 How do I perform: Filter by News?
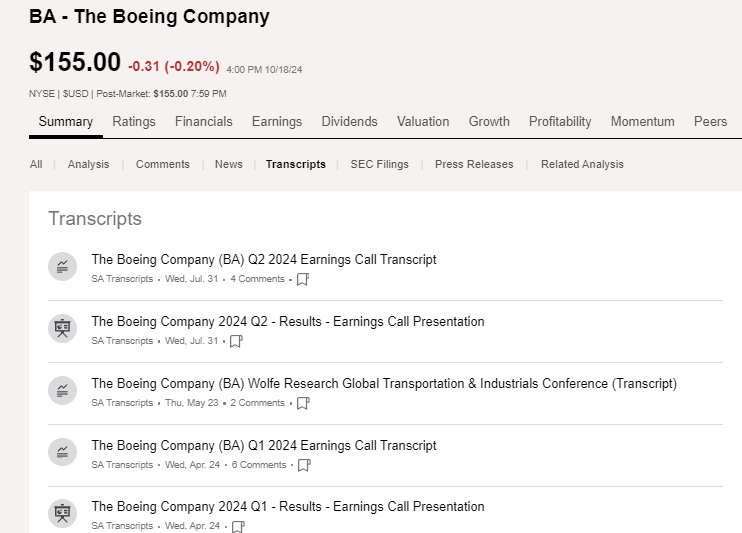(229, 164)
